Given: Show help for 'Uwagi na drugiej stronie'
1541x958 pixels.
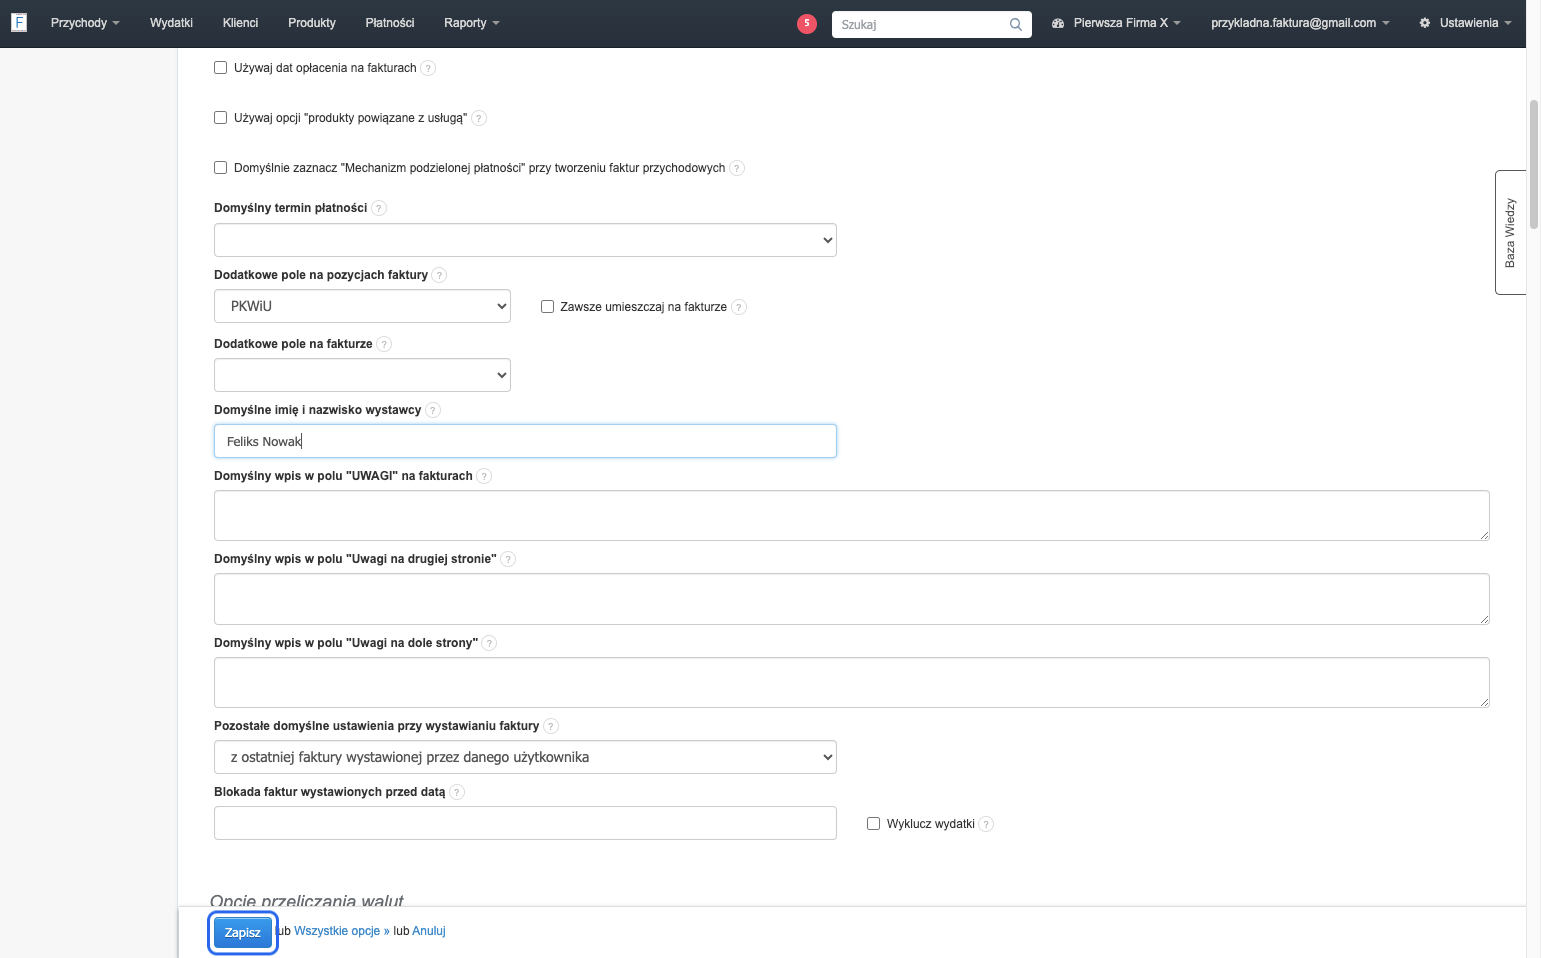Looking at the screenshot, I should point(508,559).
